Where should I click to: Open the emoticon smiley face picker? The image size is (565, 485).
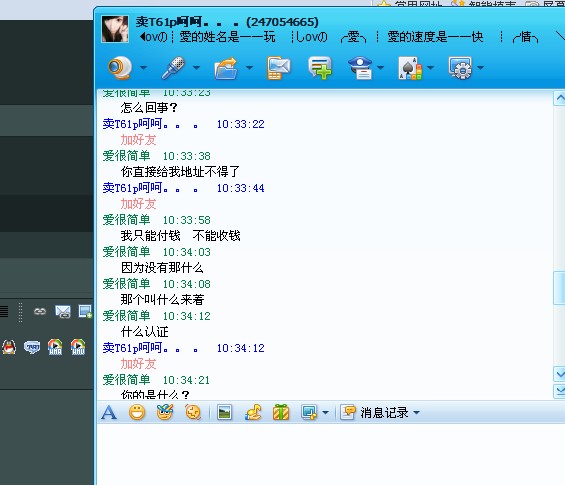137,412
